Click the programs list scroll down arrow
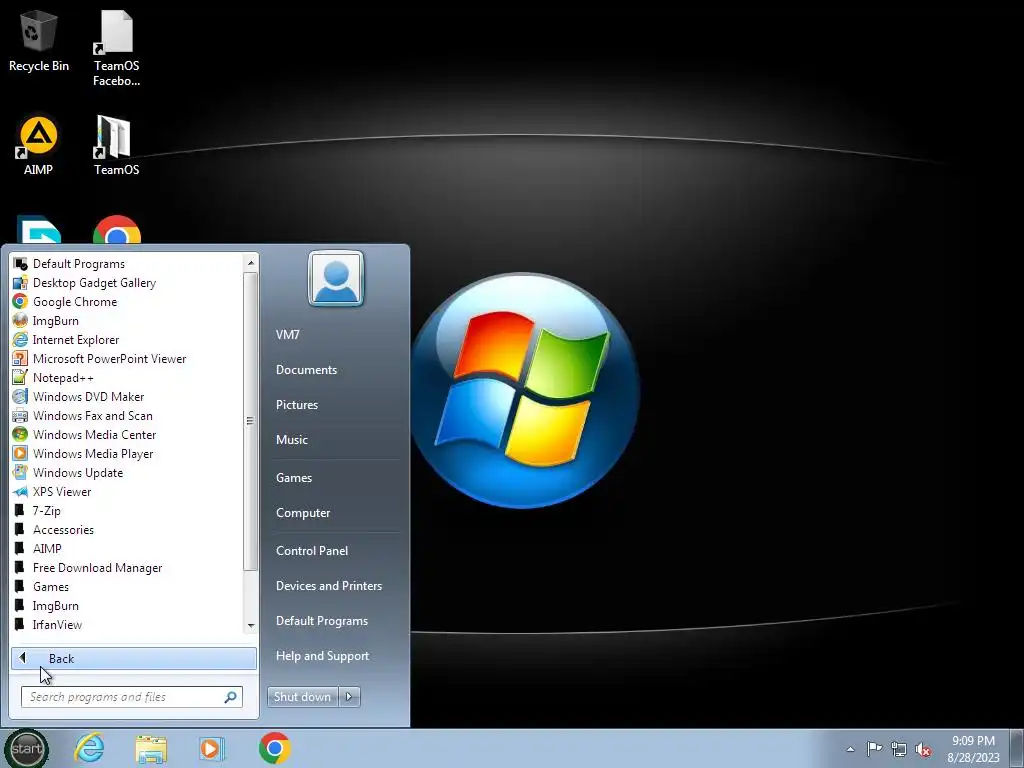This screenshot has width=1024, height=768. [251, 626]
